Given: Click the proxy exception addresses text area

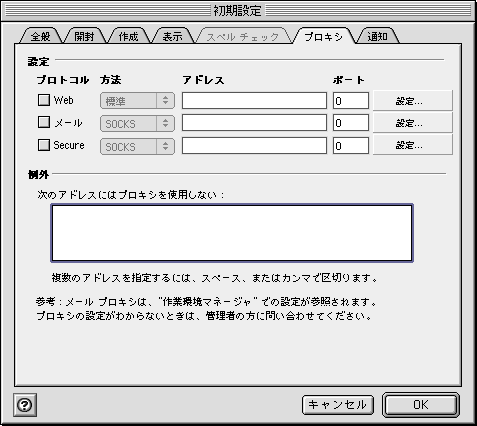Looking at the screenshot, I should click(232, 233).
